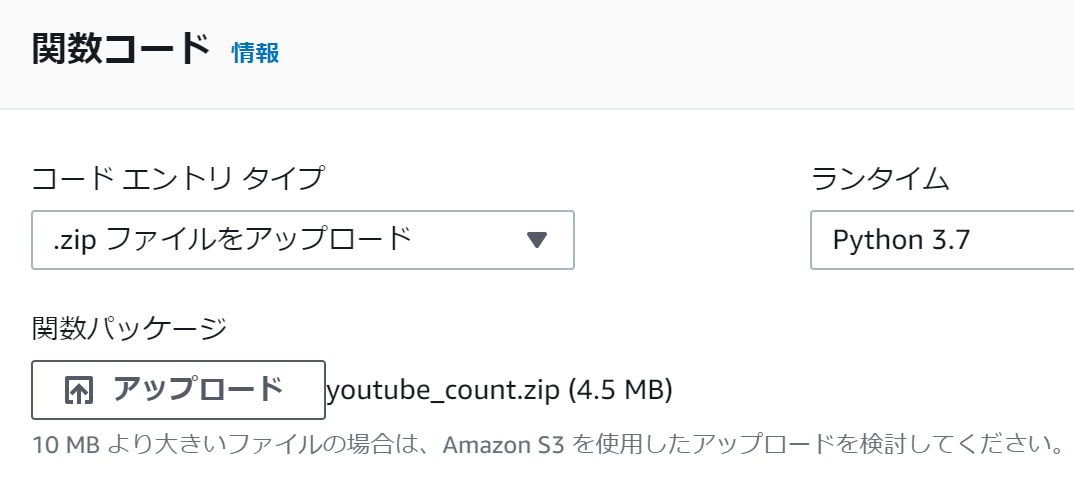Click the 関数パッケージ label

pyautogui.click(x=129, y=328)
